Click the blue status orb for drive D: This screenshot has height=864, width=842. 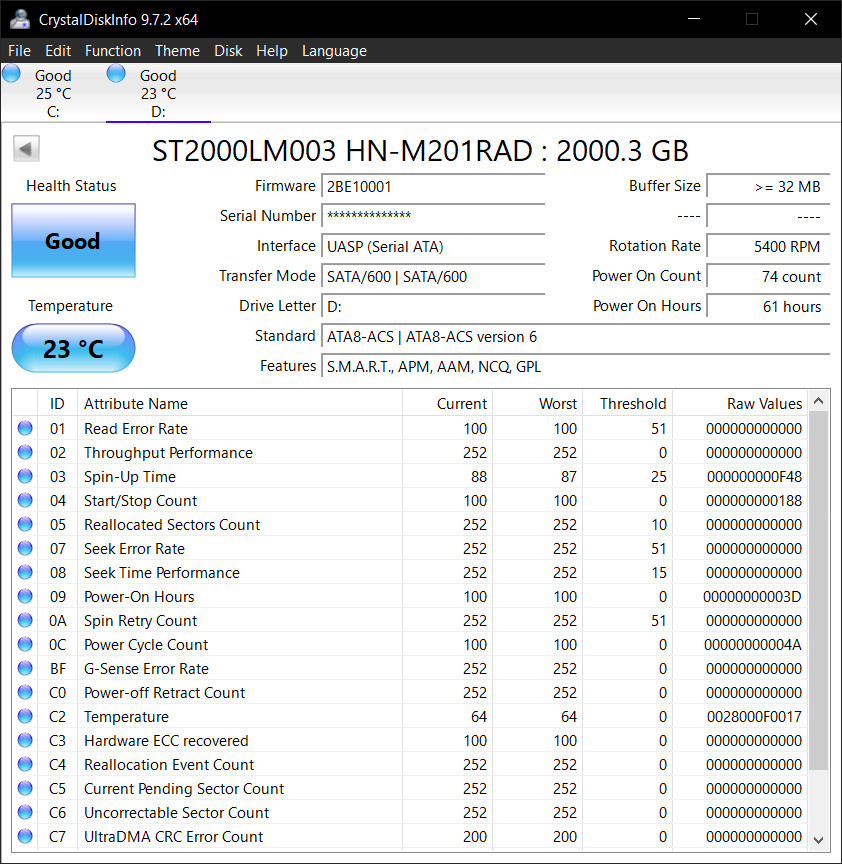(116, 73)
